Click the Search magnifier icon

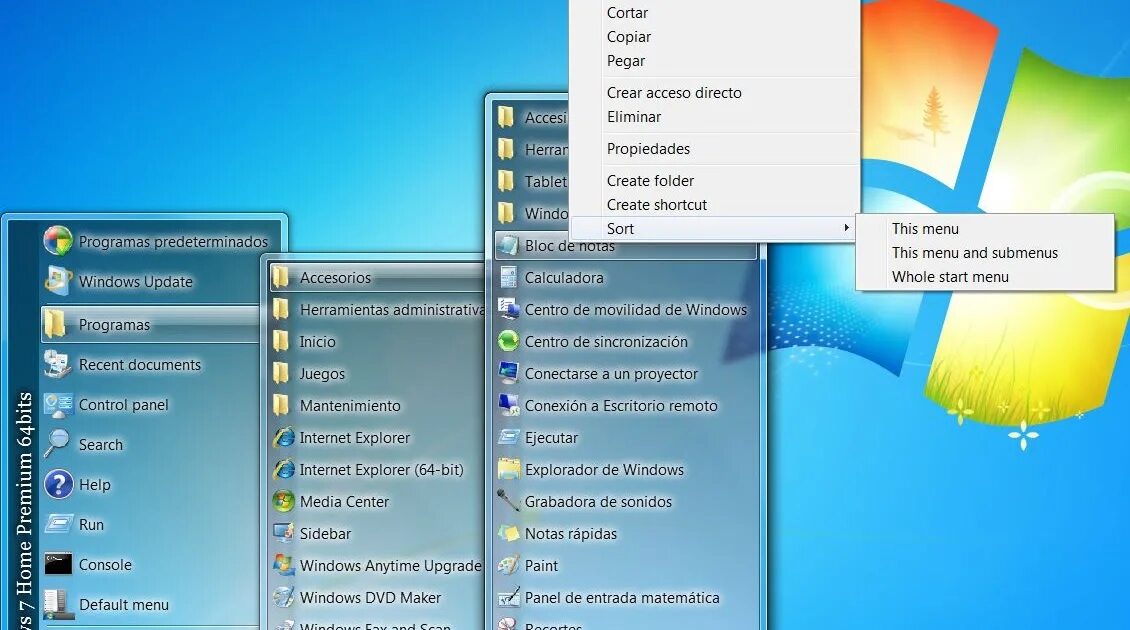(x=56, y=444)
